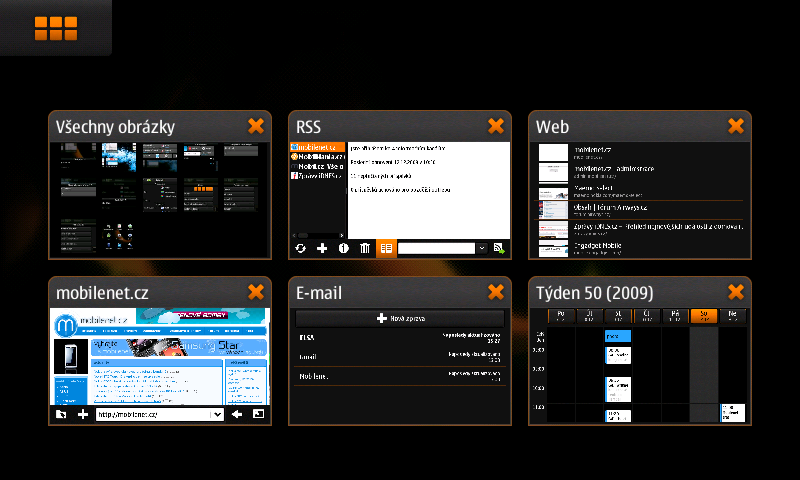This screenshot has width=800, height=480.
Task: Toggle the RSS orange list view icon
Action: click(386, 248)
